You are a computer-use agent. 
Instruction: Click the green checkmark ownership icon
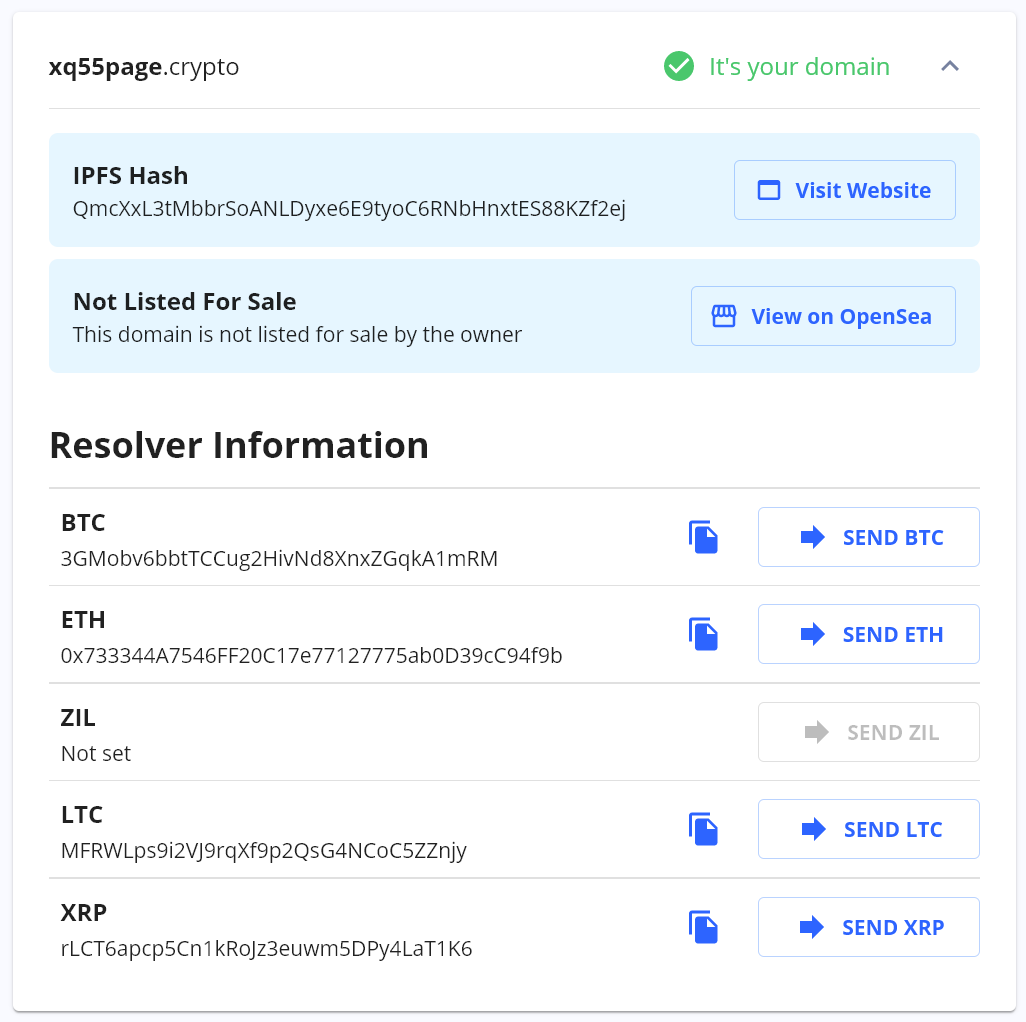[x=679, y=67]
